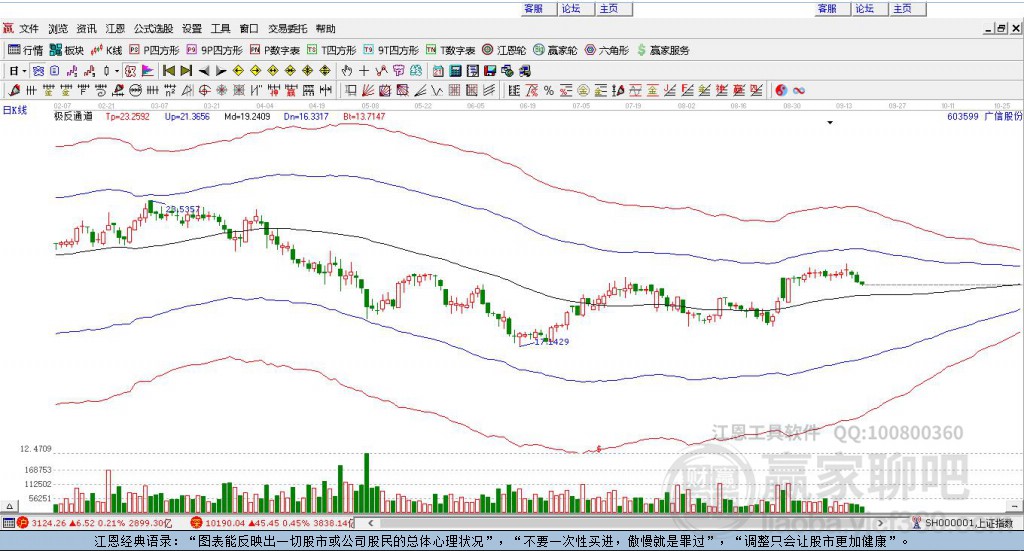Open the 资讯 menu

[86, 29]
